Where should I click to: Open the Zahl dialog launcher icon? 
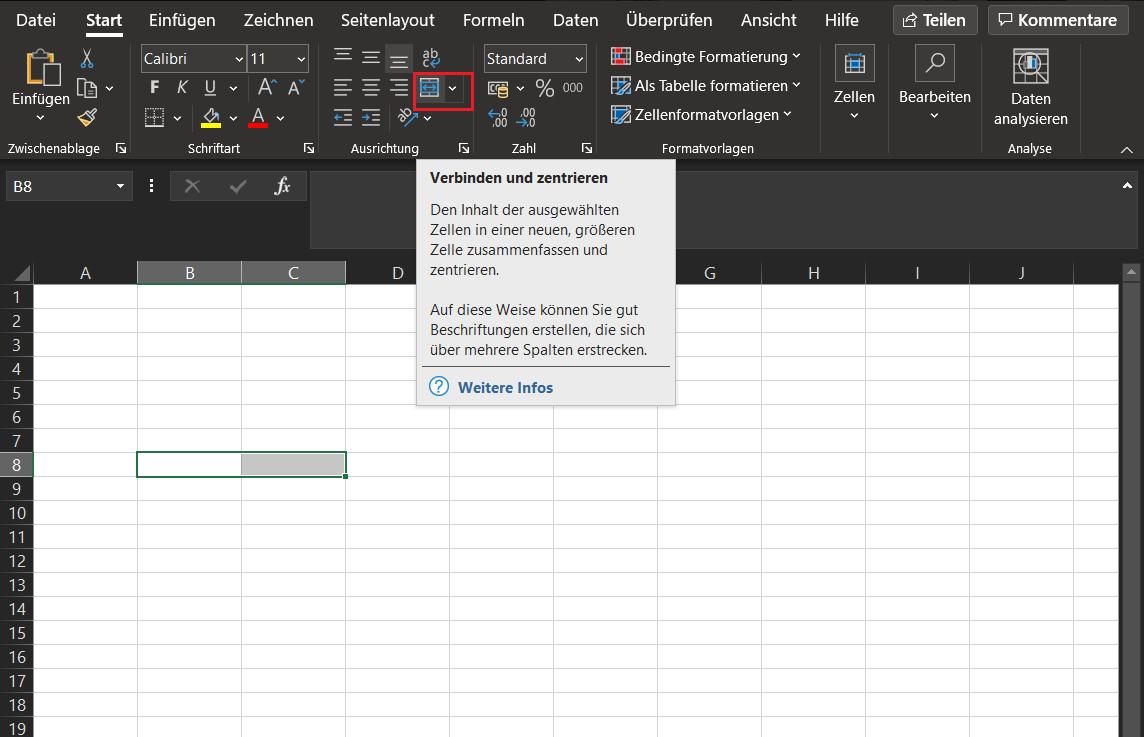click(587, 148)
